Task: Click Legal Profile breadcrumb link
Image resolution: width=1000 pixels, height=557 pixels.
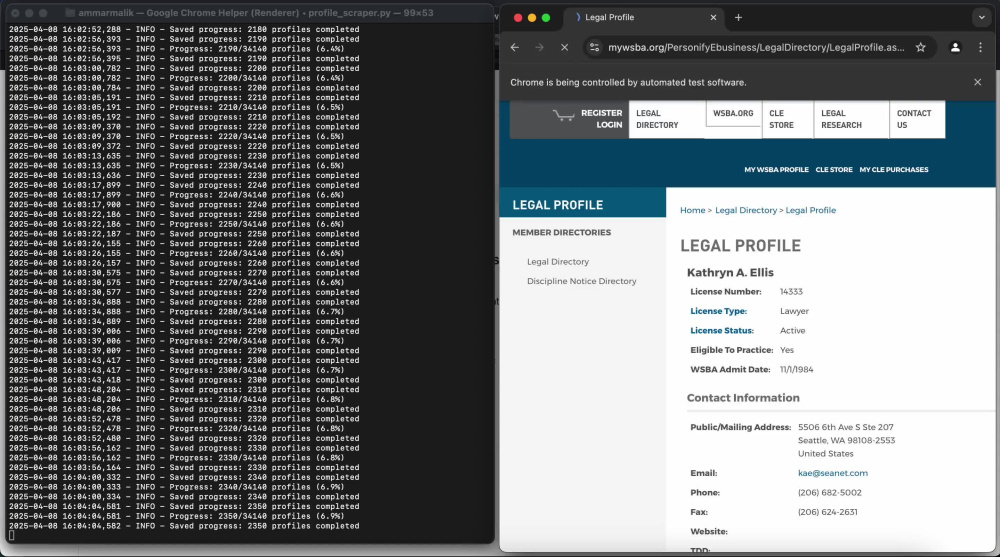Action: pyautogui.click(x=810, y=210)
